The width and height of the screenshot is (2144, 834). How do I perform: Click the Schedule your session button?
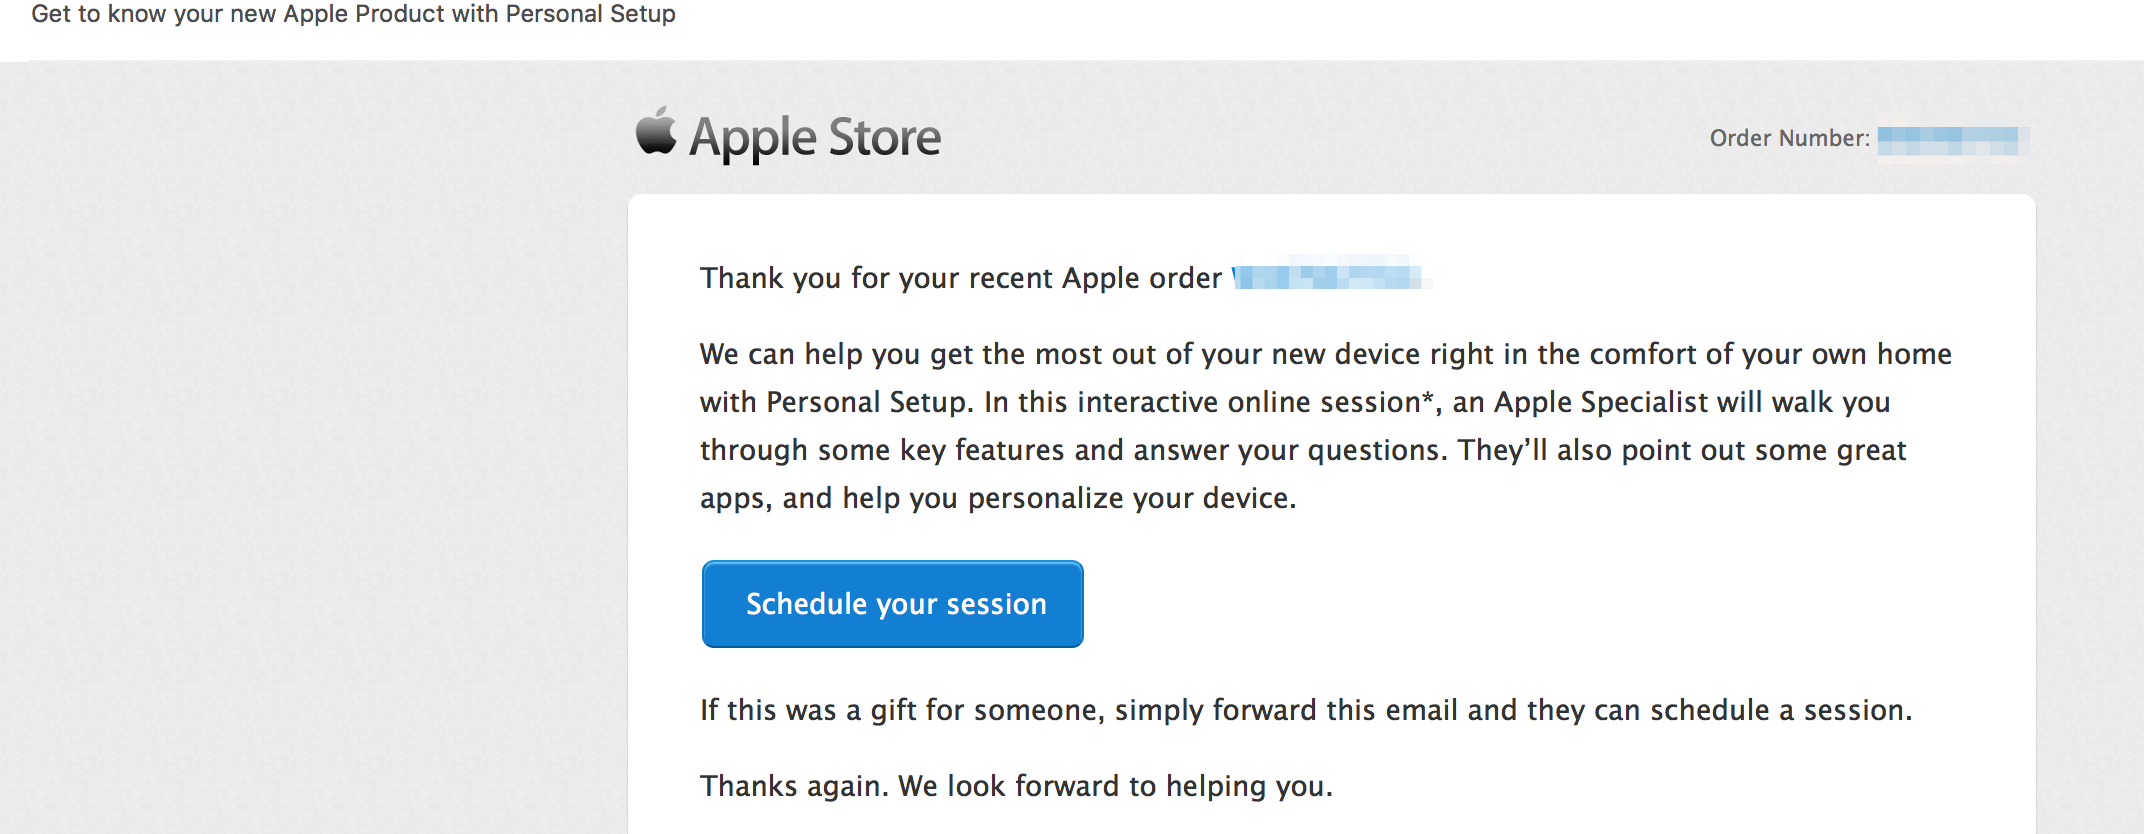893,604
